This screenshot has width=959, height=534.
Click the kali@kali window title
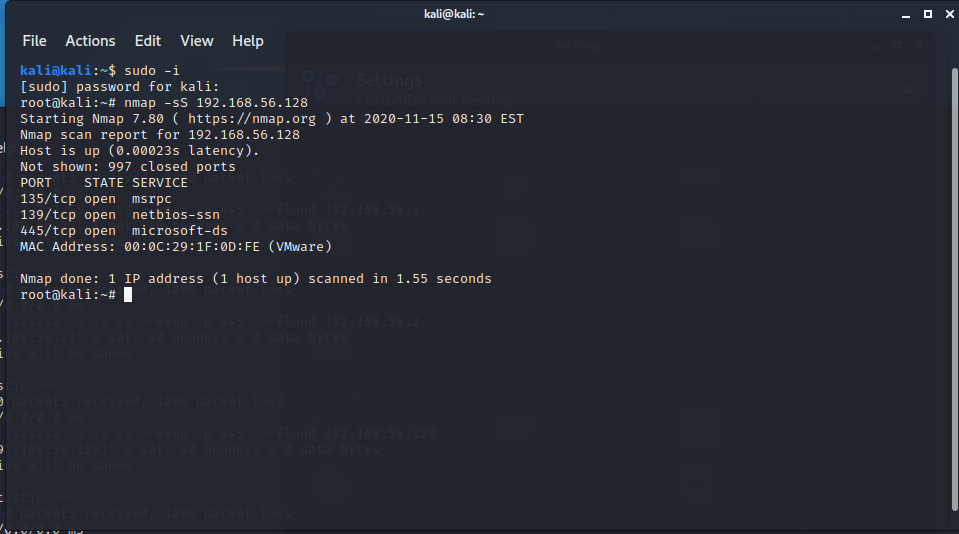[x=454, y=14]
